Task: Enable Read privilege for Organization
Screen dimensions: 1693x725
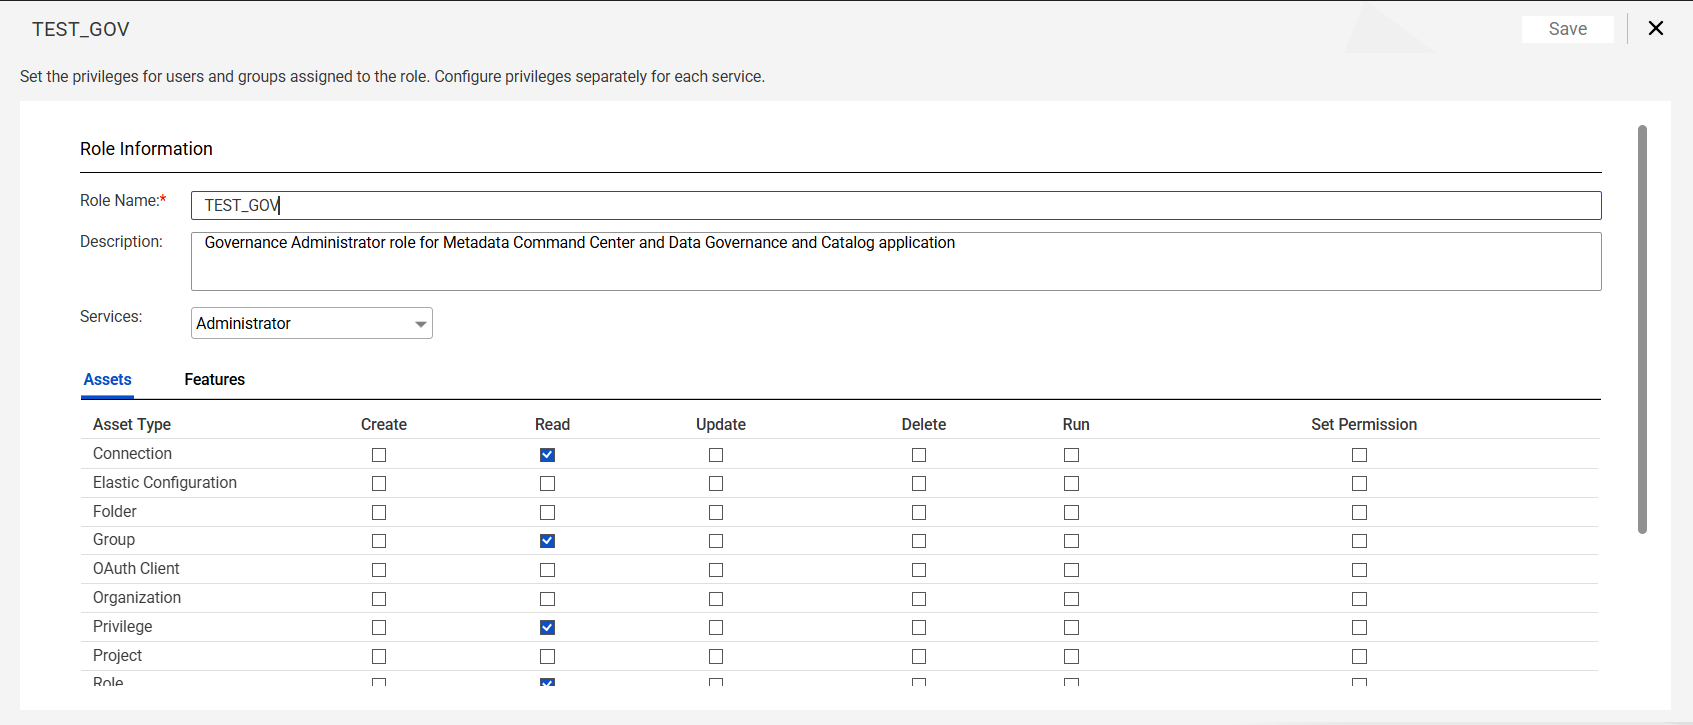Action: [547, 599]
